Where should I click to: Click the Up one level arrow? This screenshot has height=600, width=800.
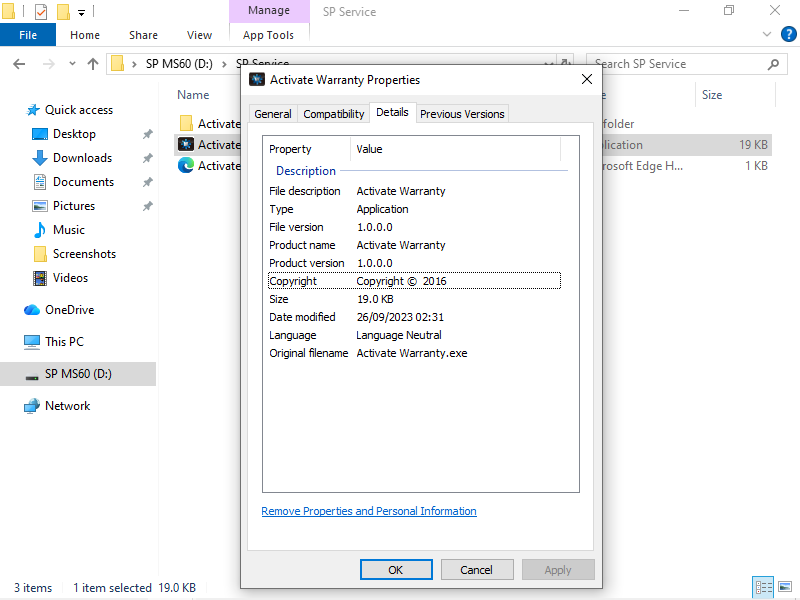click(93, 64)
